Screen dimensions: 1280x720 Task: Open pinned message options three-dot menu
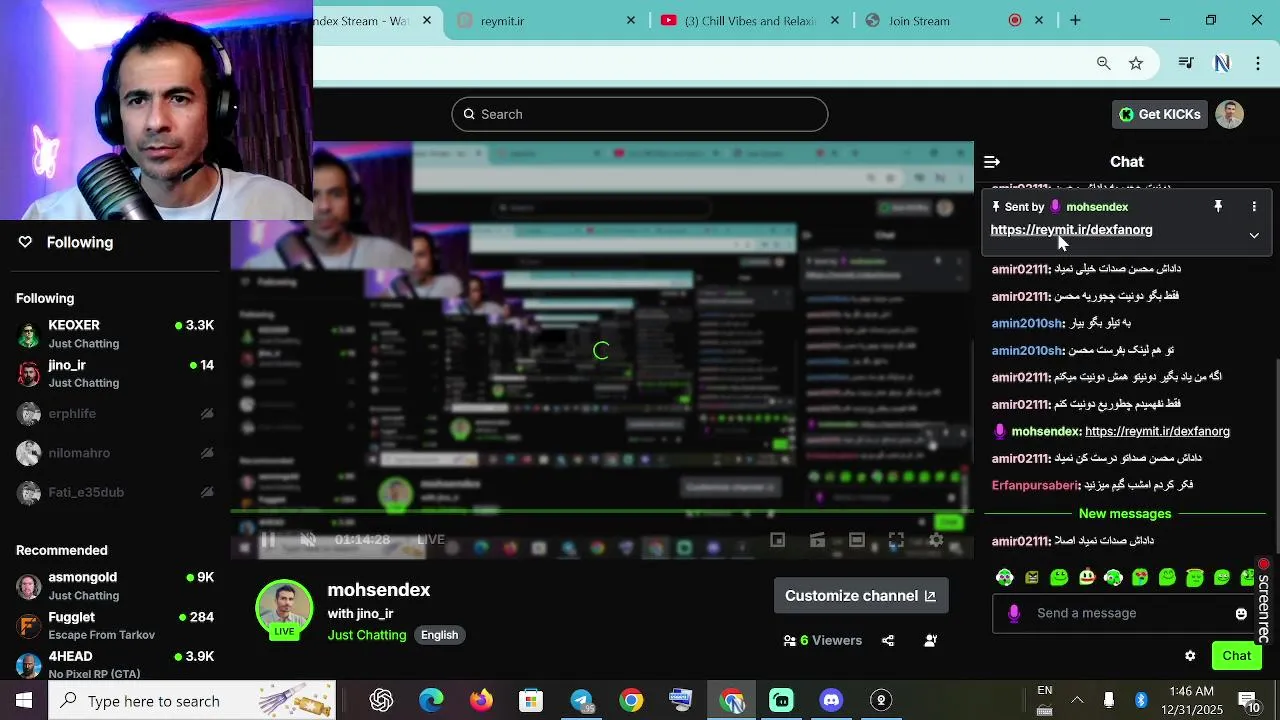tap(1254, 207)
